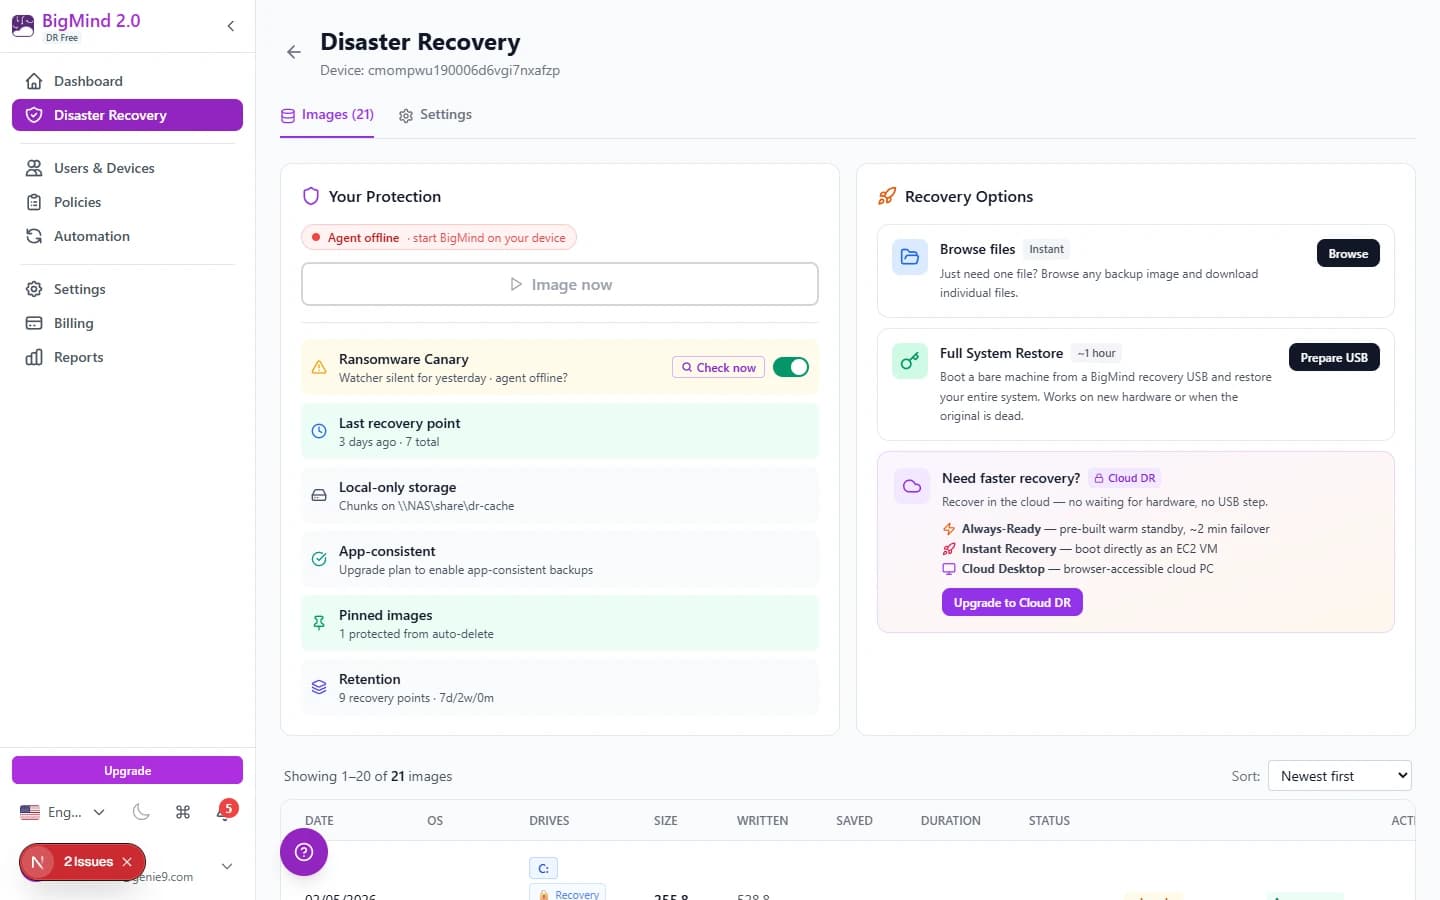The image size is (1440, 900).
Task: Navigate to Billing
Action: coord(127,323)
